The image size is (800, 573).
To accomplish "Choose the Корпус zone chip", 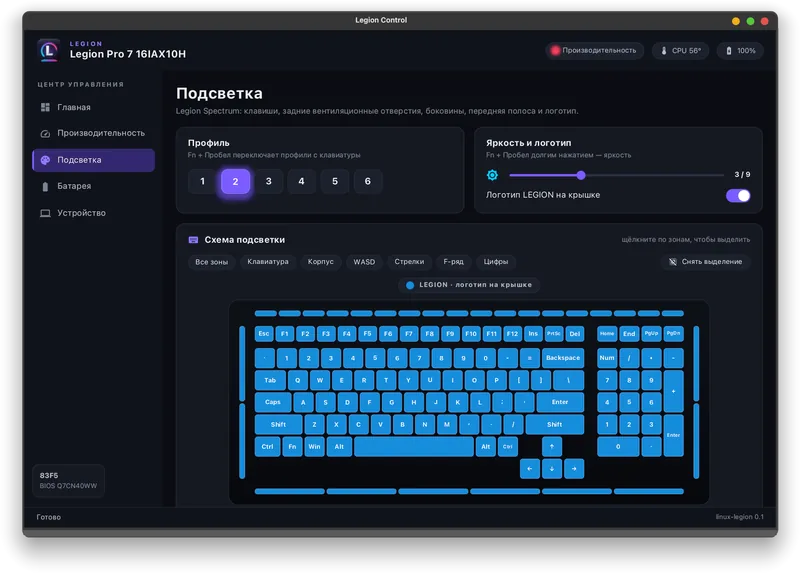I will (x=320, y=262).
